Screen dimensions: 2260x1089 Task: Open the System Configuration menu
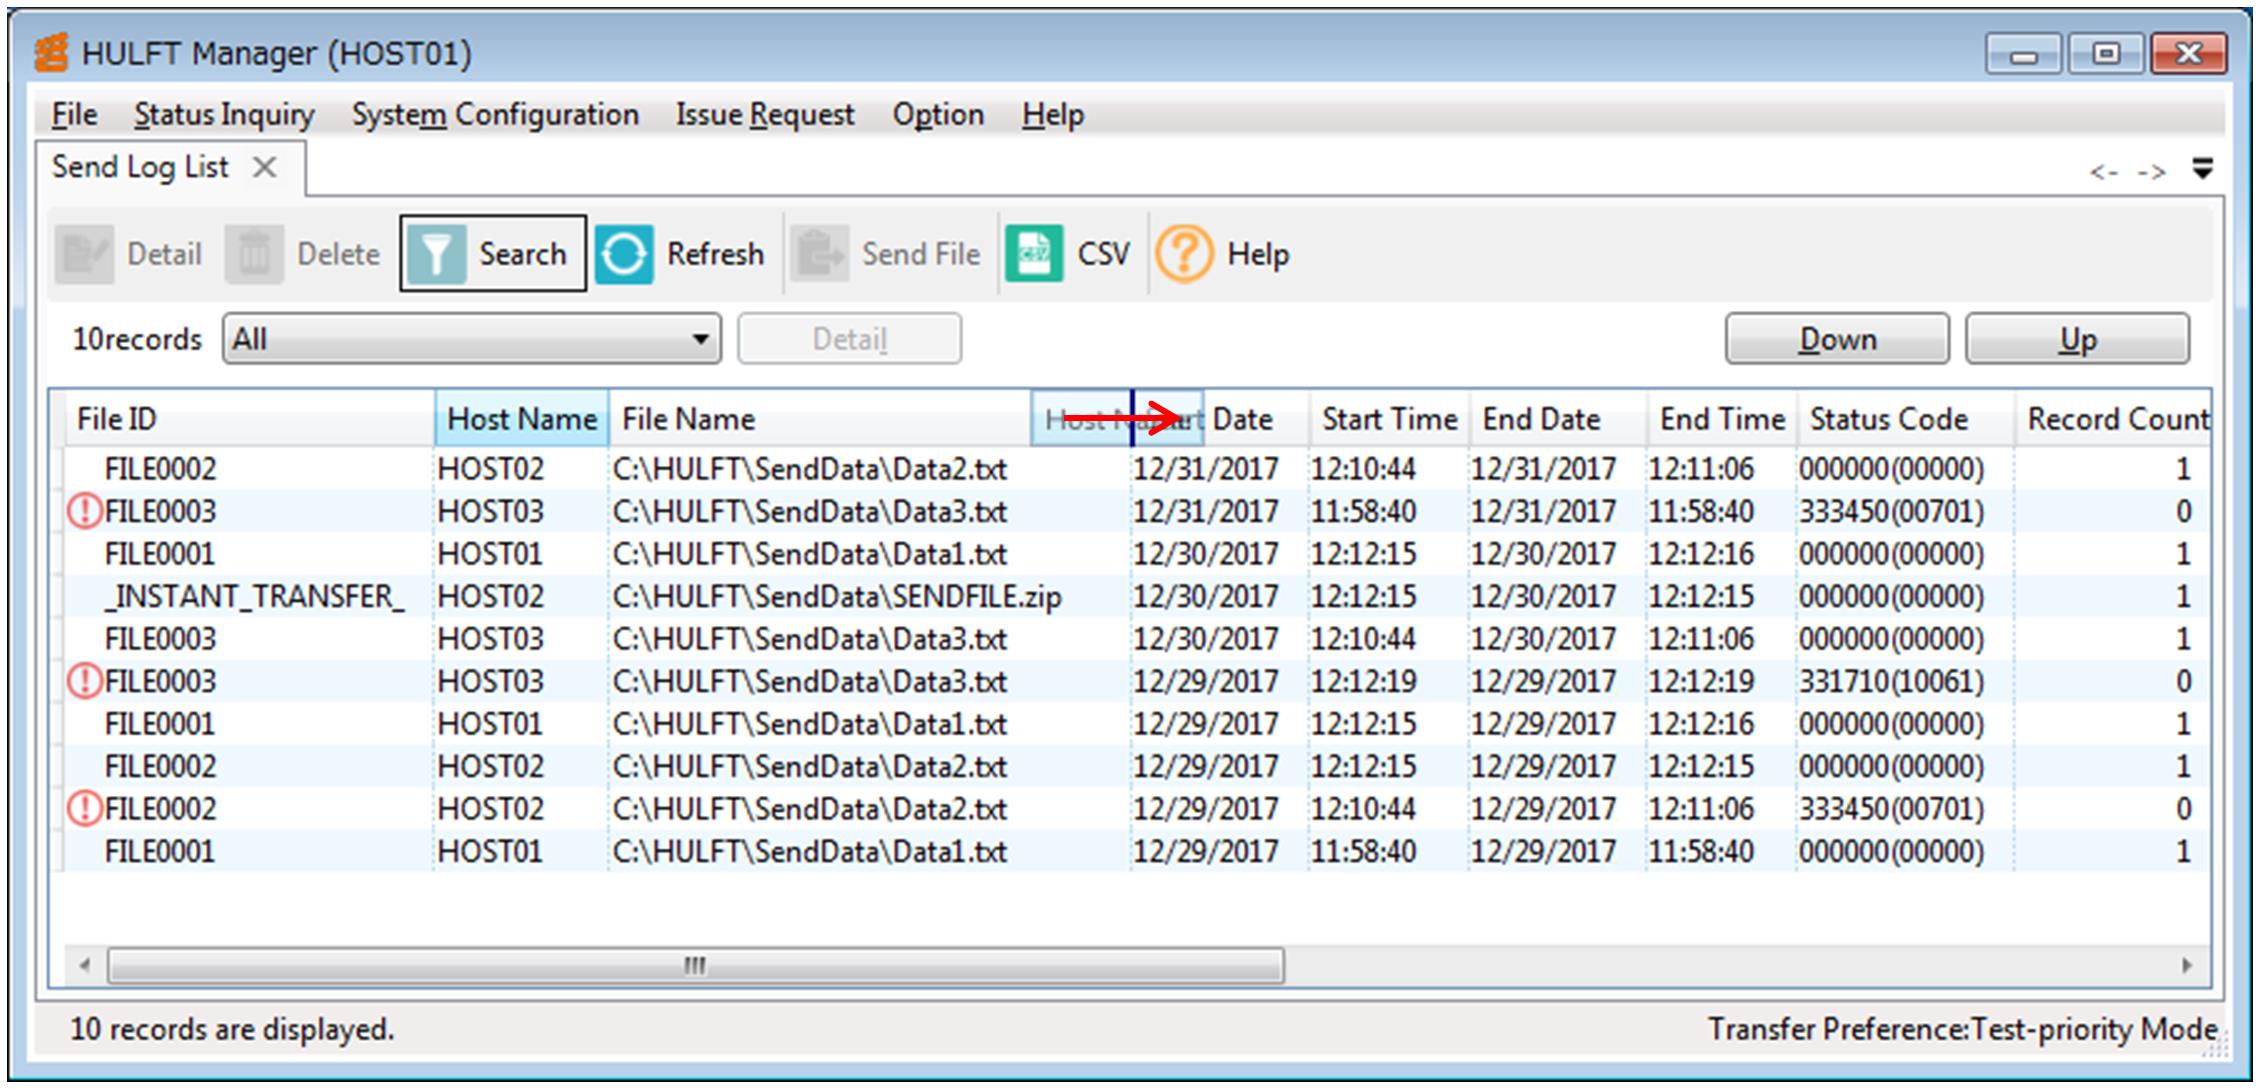coord(495,115)
